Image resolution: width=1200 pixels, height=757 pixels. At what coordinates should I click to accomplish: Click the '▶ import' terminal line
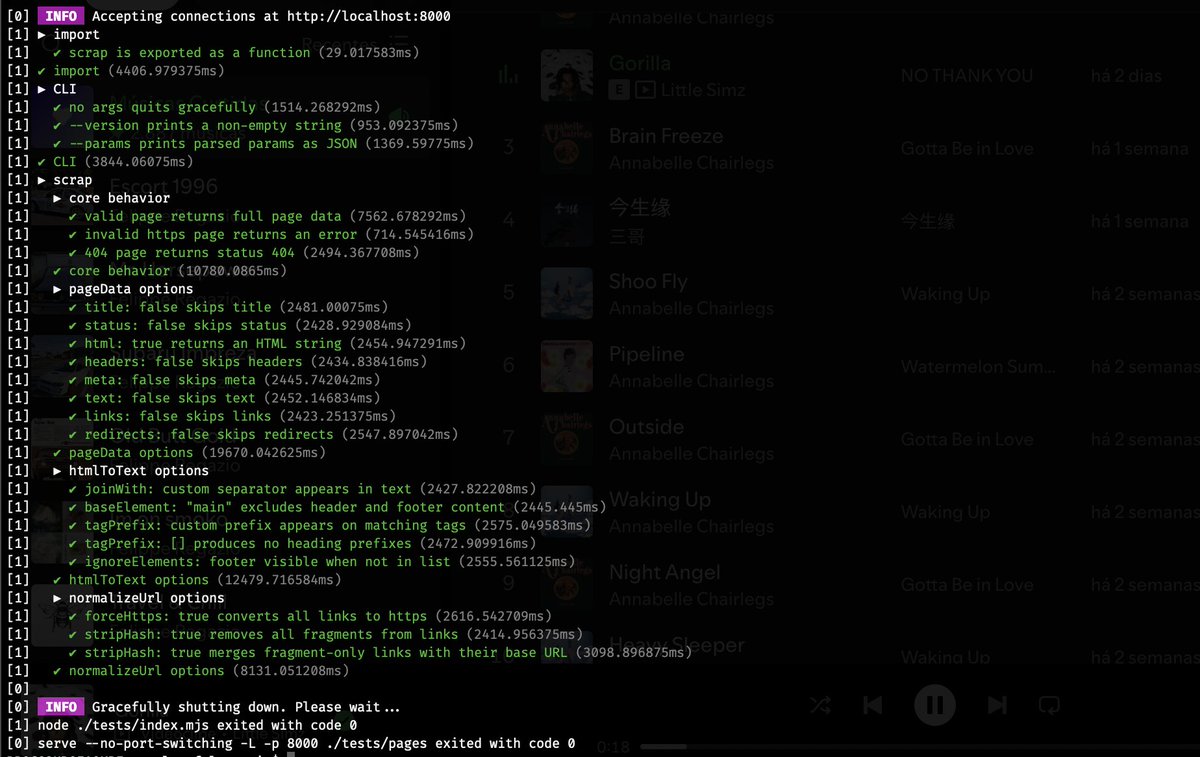68,34
